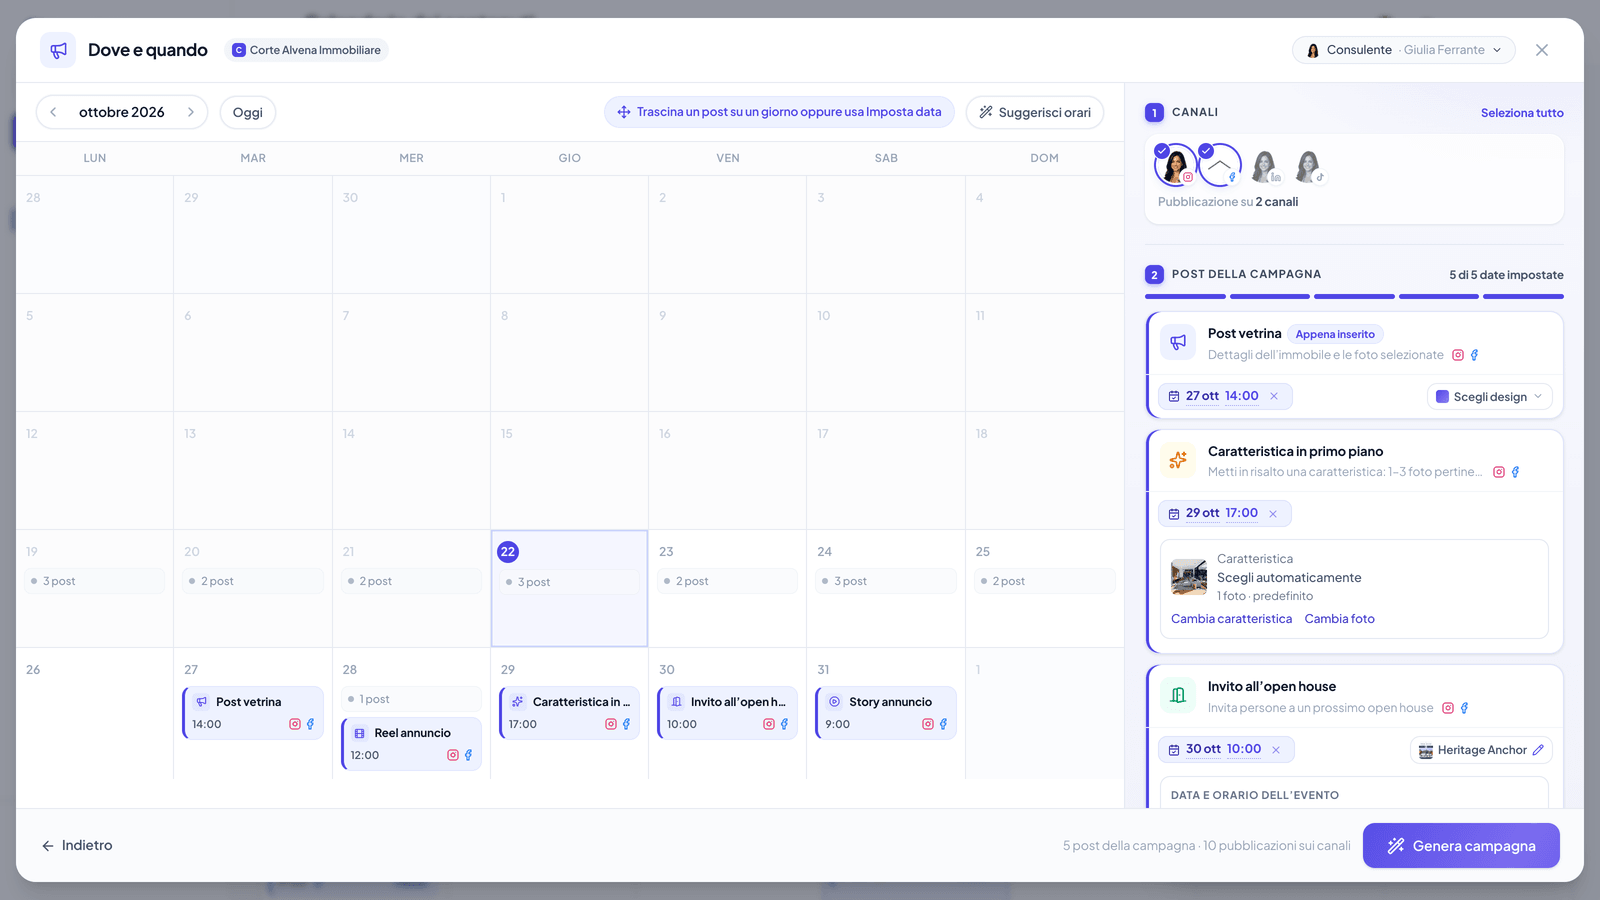Viewport: 1600px width, 900px height.
Task: Click Cambia foto link
Action: pos(1340,619)
